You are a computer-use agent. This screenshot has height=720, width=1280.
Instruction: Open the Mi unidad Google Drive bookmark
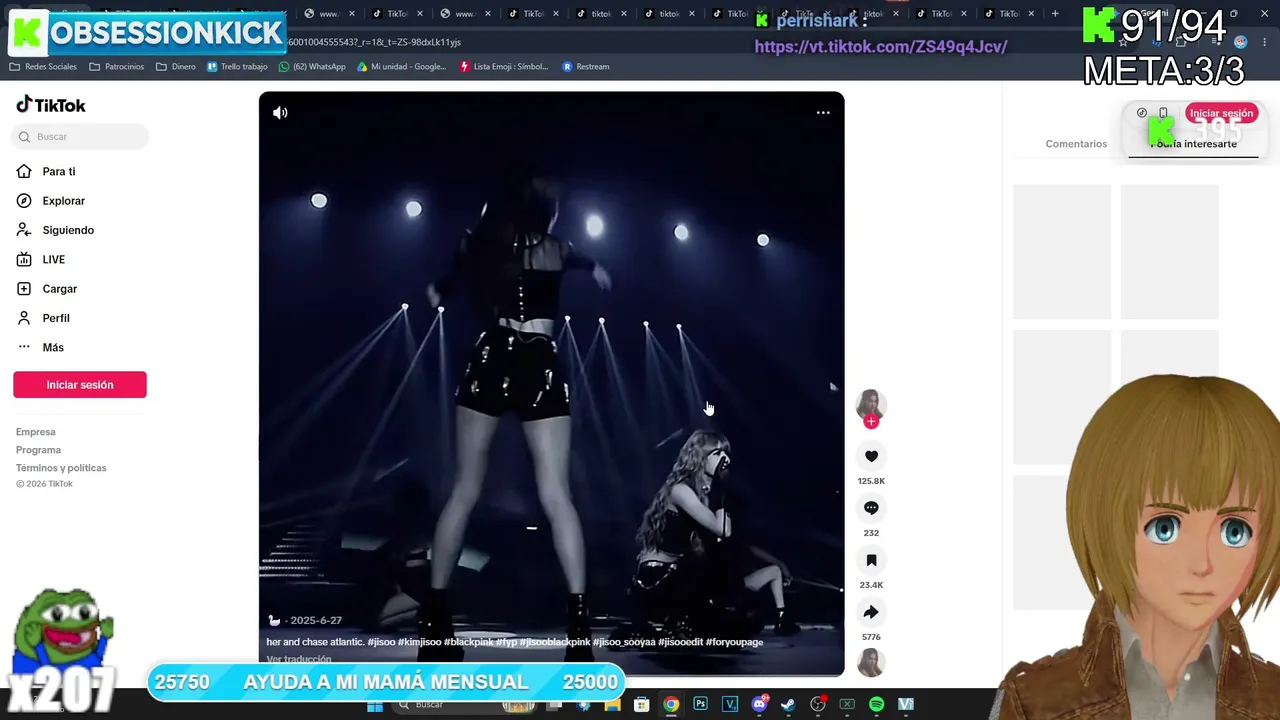pyautogui.click(x=402, y=67)
